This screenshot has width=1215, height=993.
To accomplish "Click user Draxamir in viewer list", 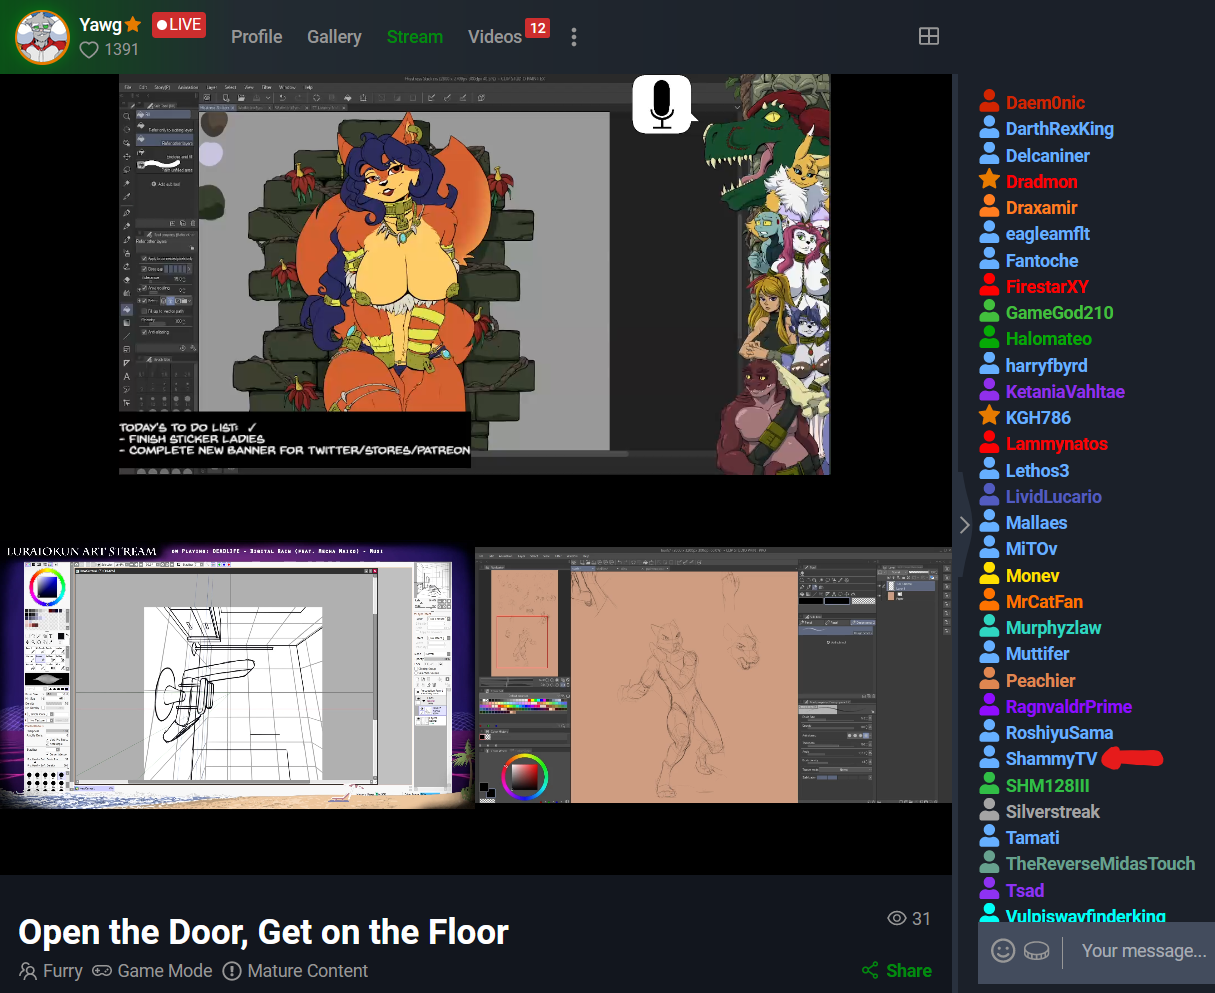I will coord(1041,208).
